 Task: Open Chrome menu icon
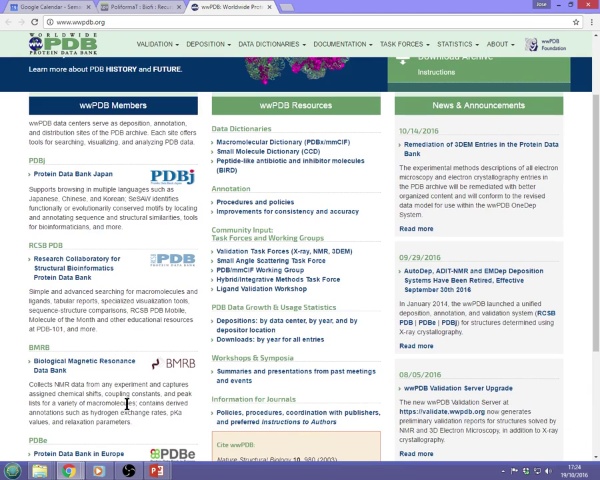[x=590, y=22]
